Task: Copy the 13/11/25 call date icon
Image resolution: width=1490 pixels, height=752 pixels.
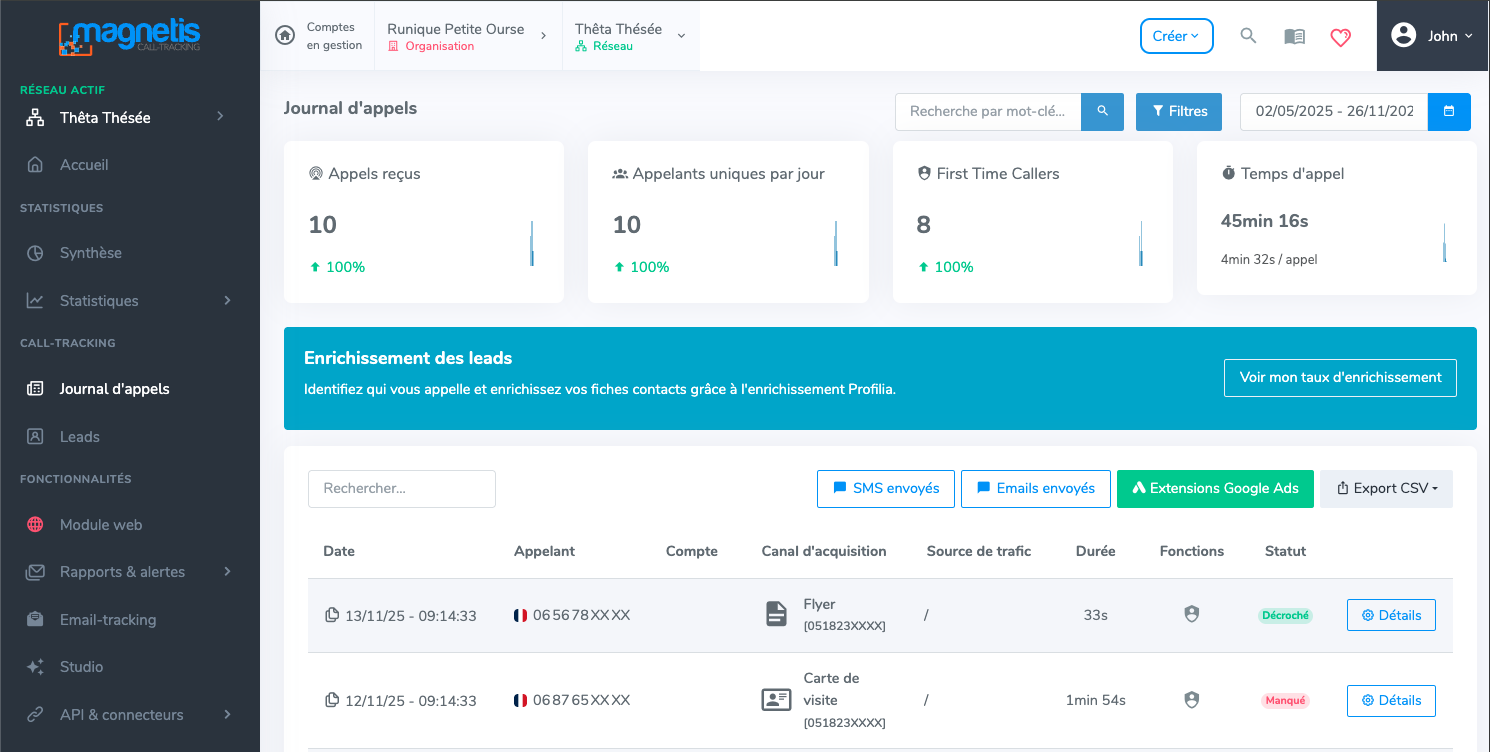Action: [332, 615]
